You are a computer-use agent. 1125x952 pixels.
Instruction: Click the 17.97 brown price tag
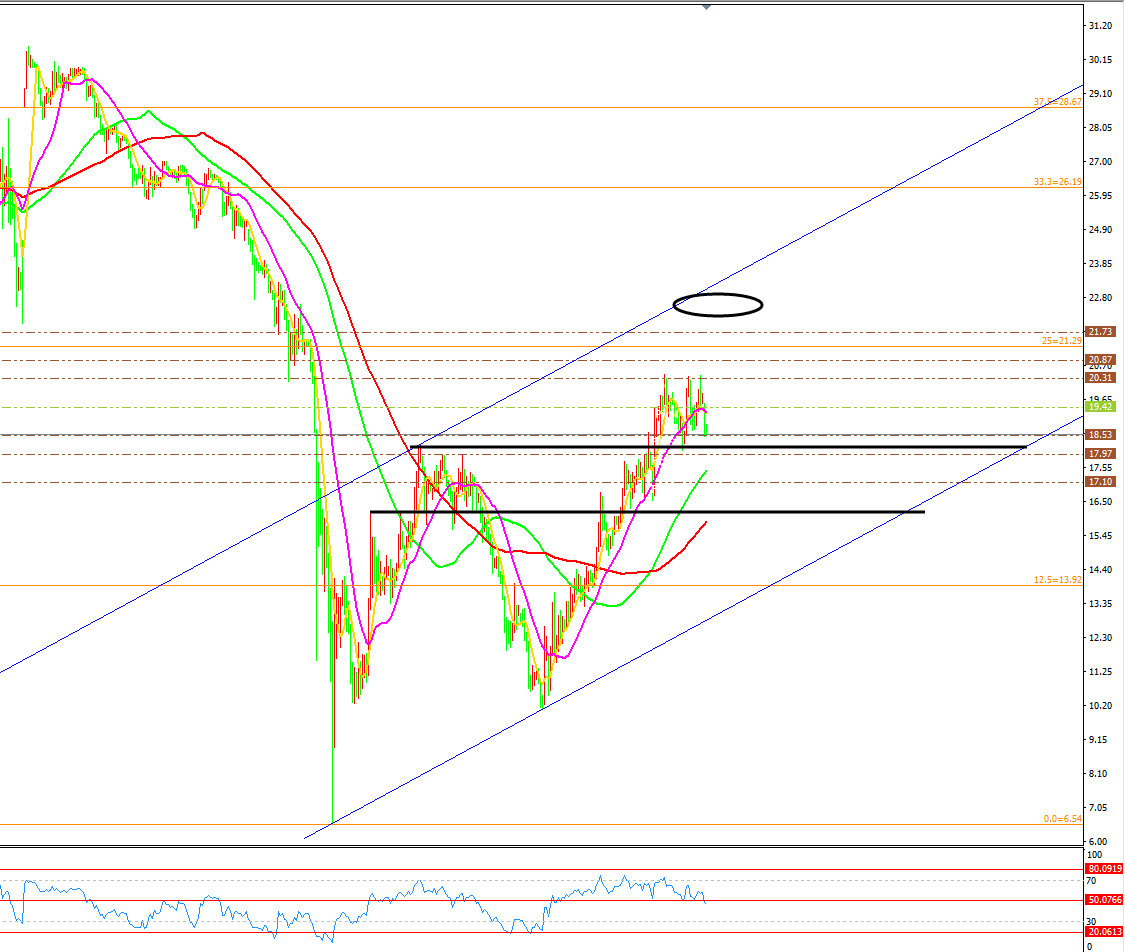pos(1100,454)
